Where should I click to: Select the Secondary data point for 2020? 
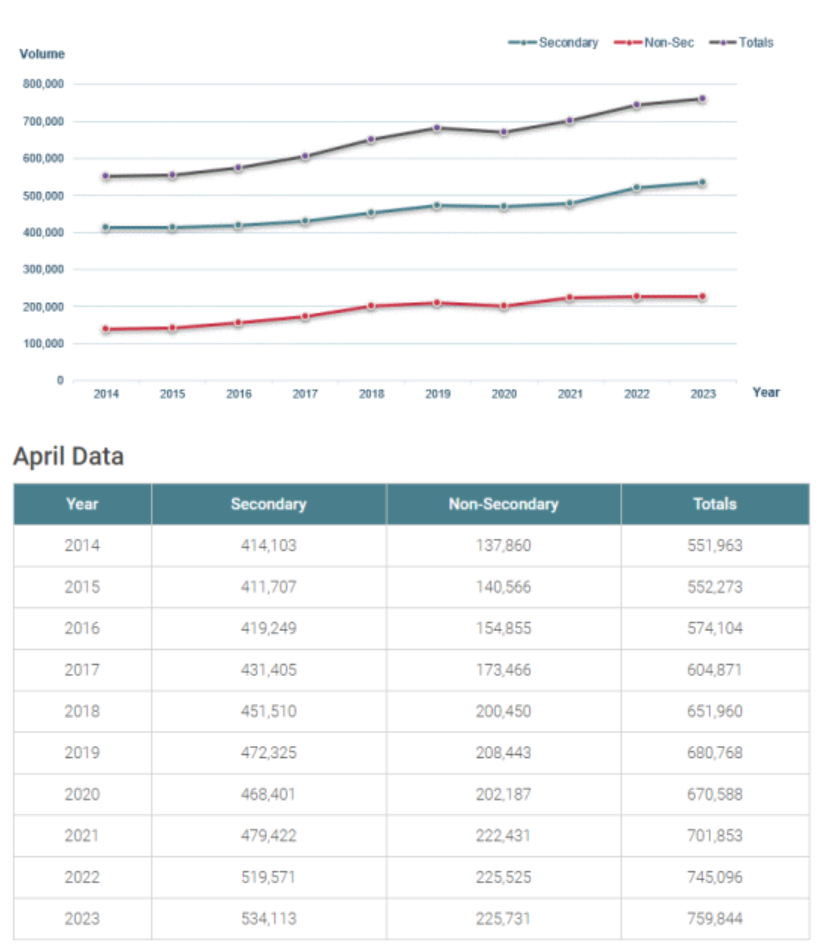504,207
